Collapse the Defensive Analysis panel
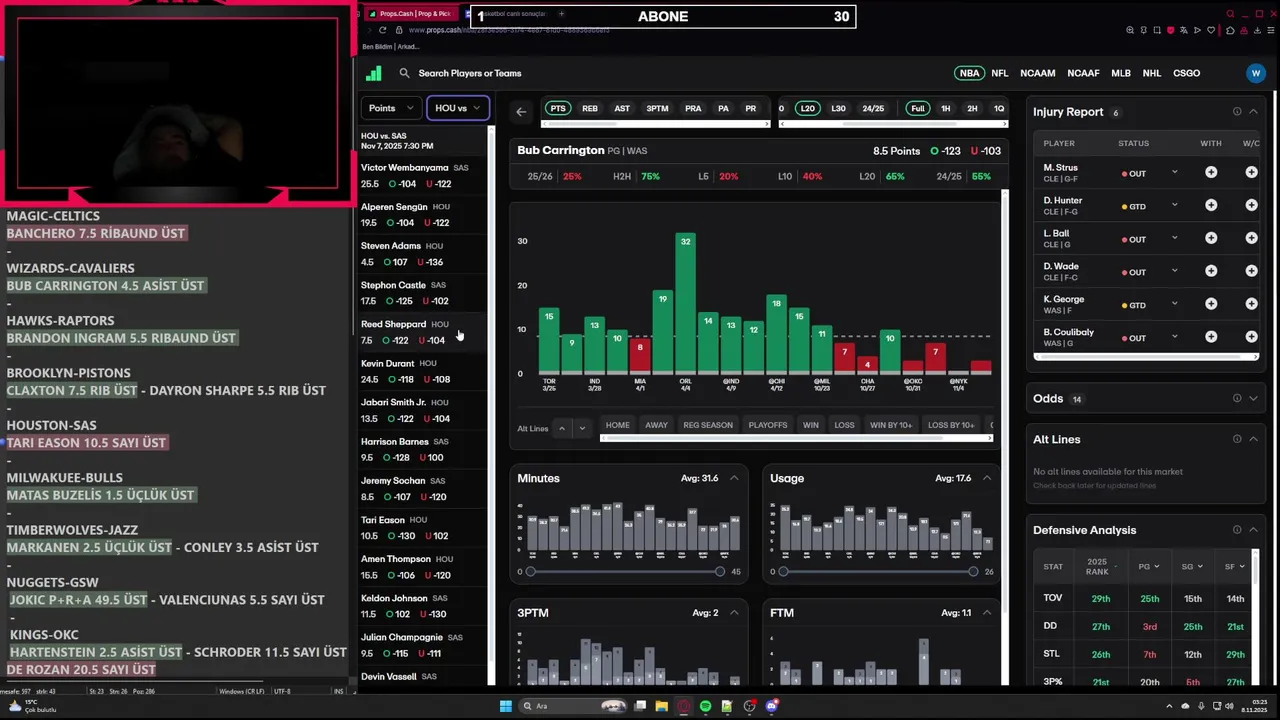1280x720 pixels. coord(1254,530)
